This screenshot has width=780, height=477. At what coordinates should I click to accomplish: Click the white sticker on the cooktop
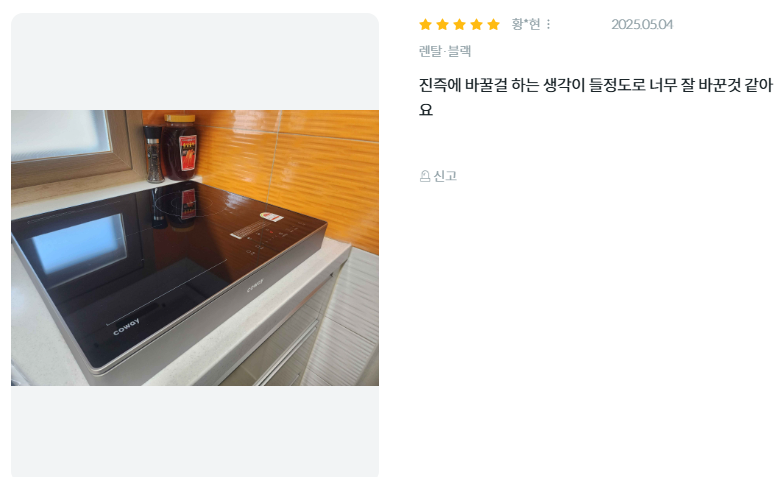click(272, 216)
